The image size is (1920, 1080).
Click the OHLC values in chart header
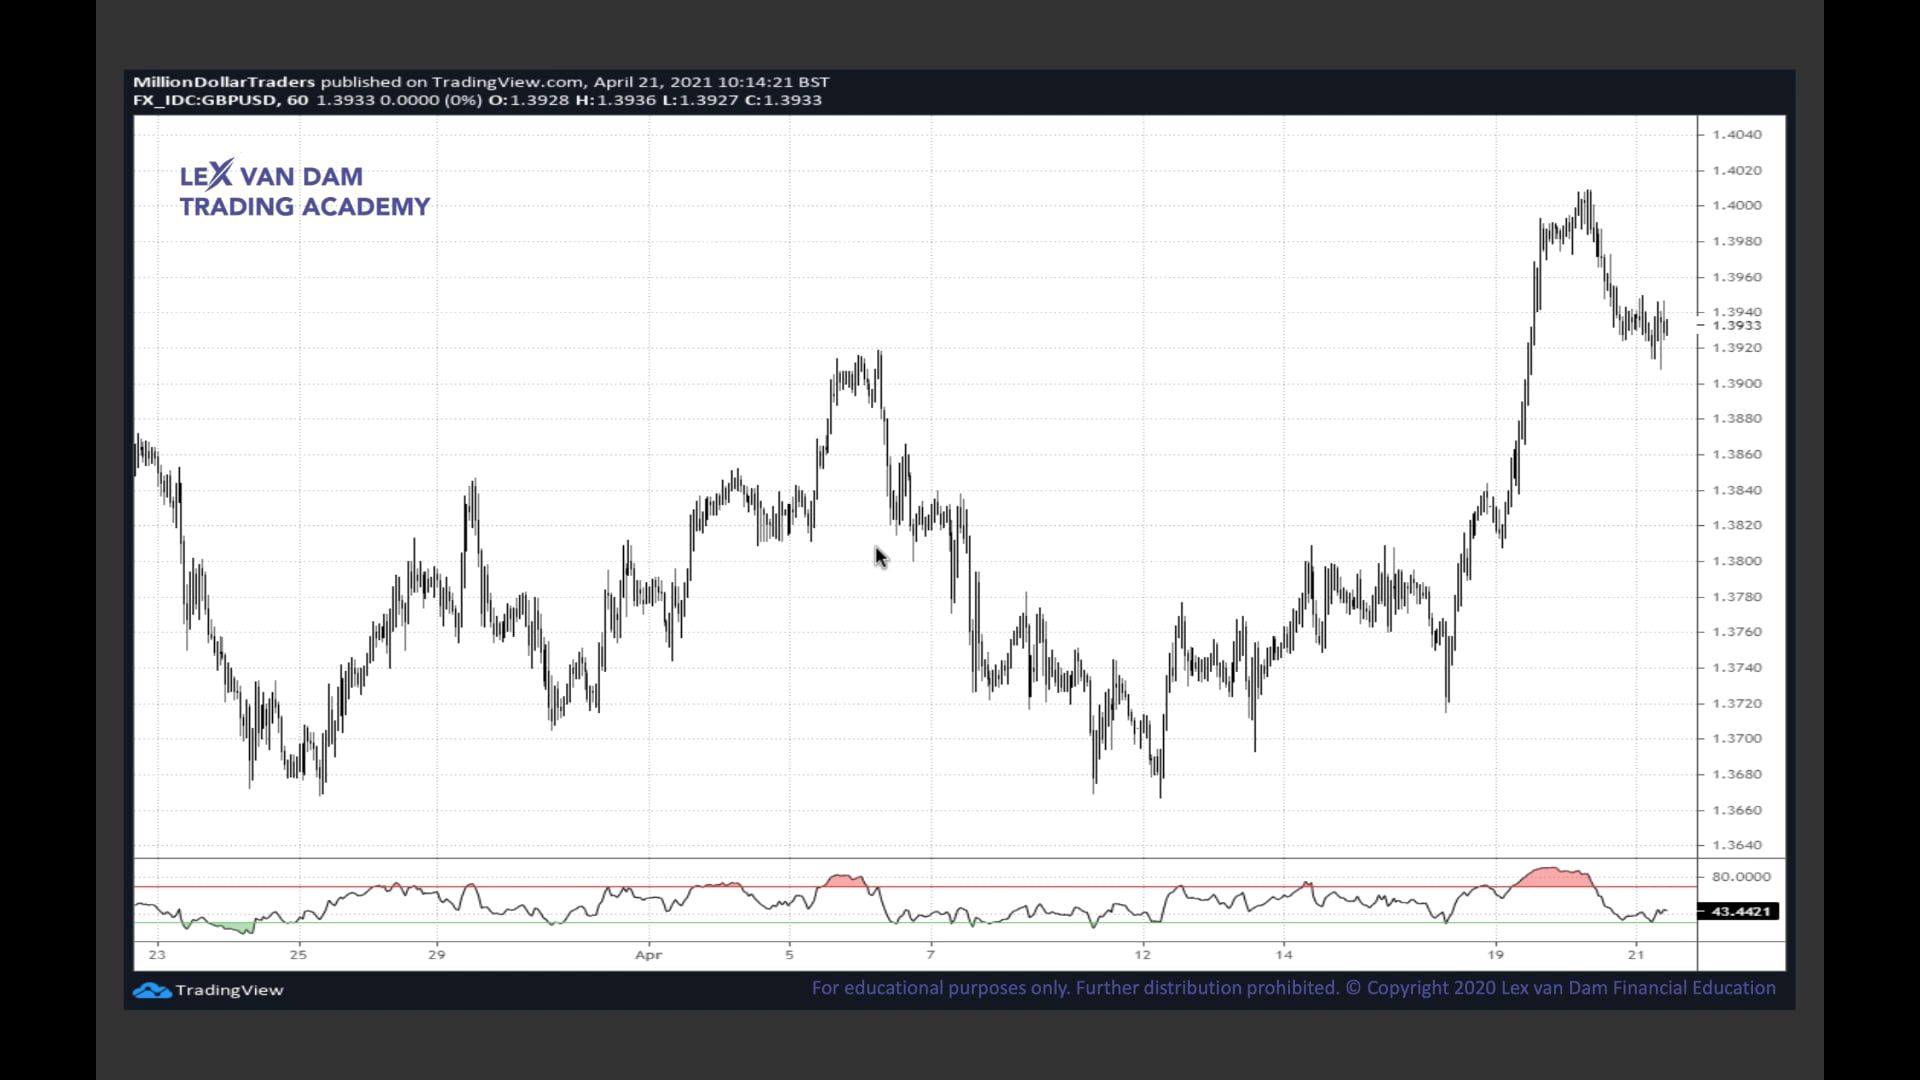[655, 100]
